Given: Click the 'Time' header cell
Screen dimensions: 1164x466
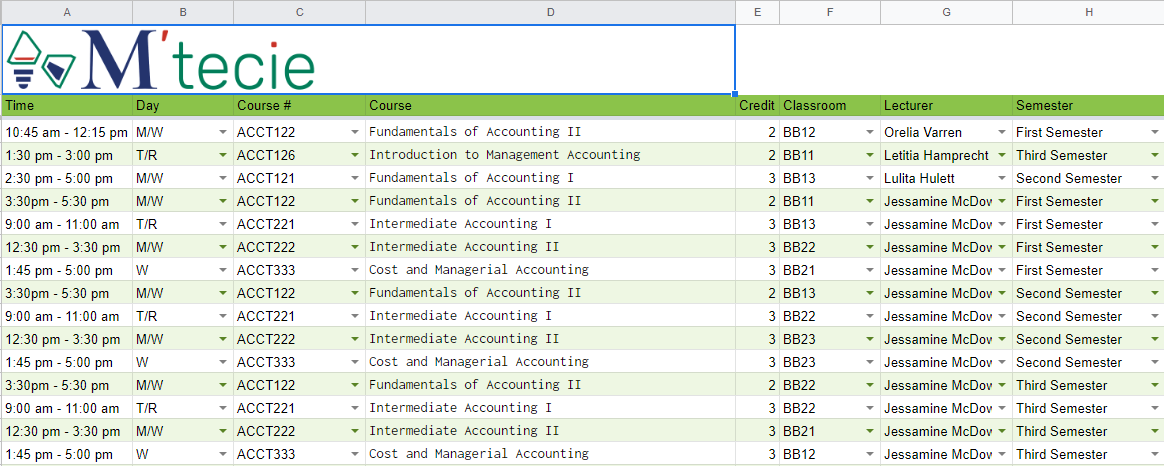Looking at the screenshot, I should point(68,105).
